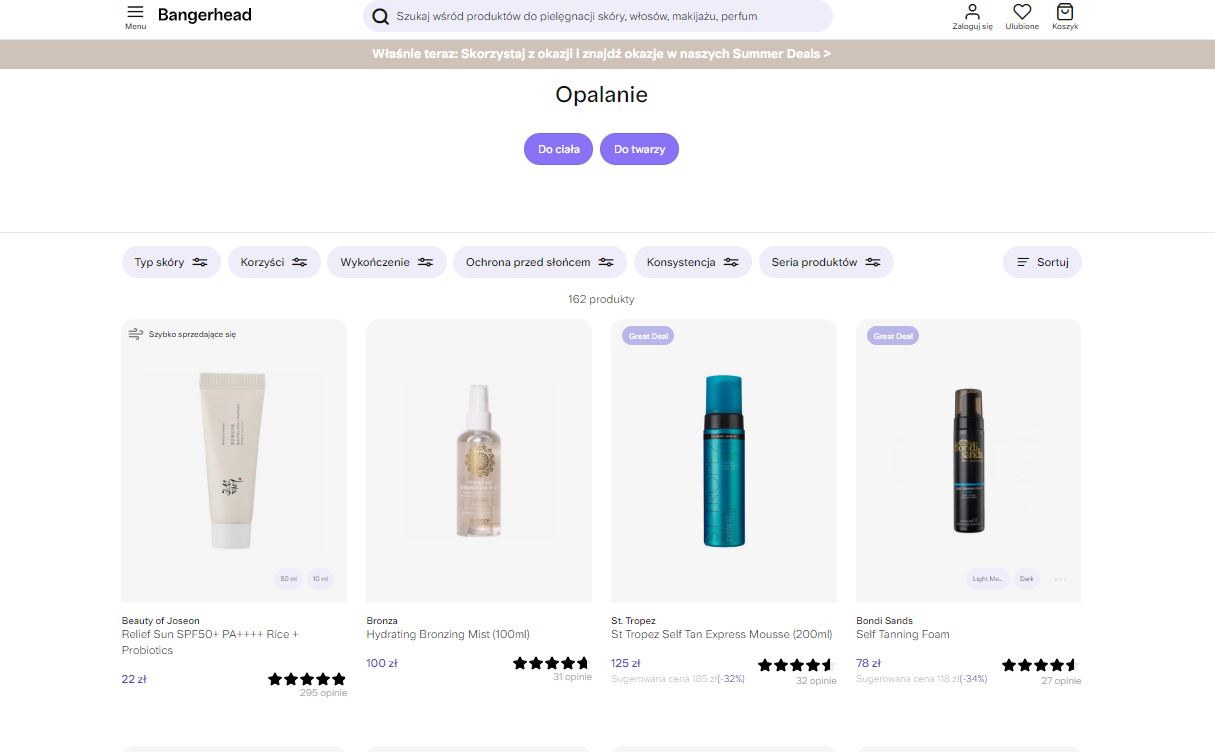Viewport: 1215px width, 752px height.
Task: Click the 125 zł price
Action: 626,663
